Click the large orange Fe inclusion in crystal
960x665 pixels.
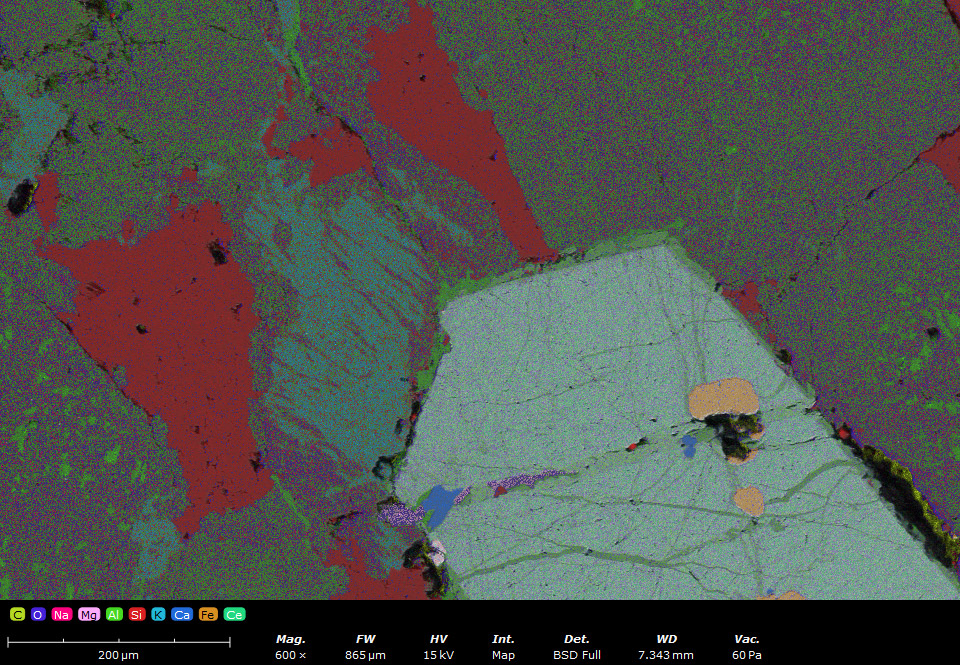[x=724, y=398]
